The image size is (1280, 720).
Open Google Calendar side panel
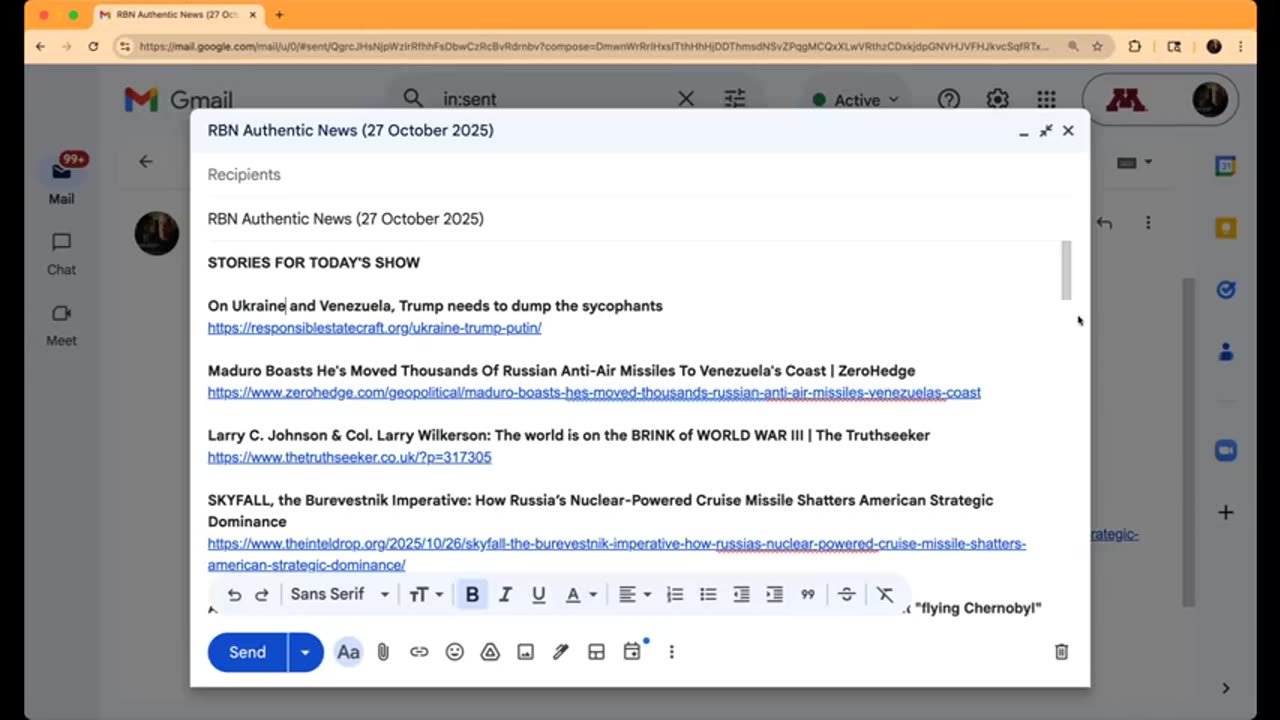pyautogui.click(x=1226, y=166)
